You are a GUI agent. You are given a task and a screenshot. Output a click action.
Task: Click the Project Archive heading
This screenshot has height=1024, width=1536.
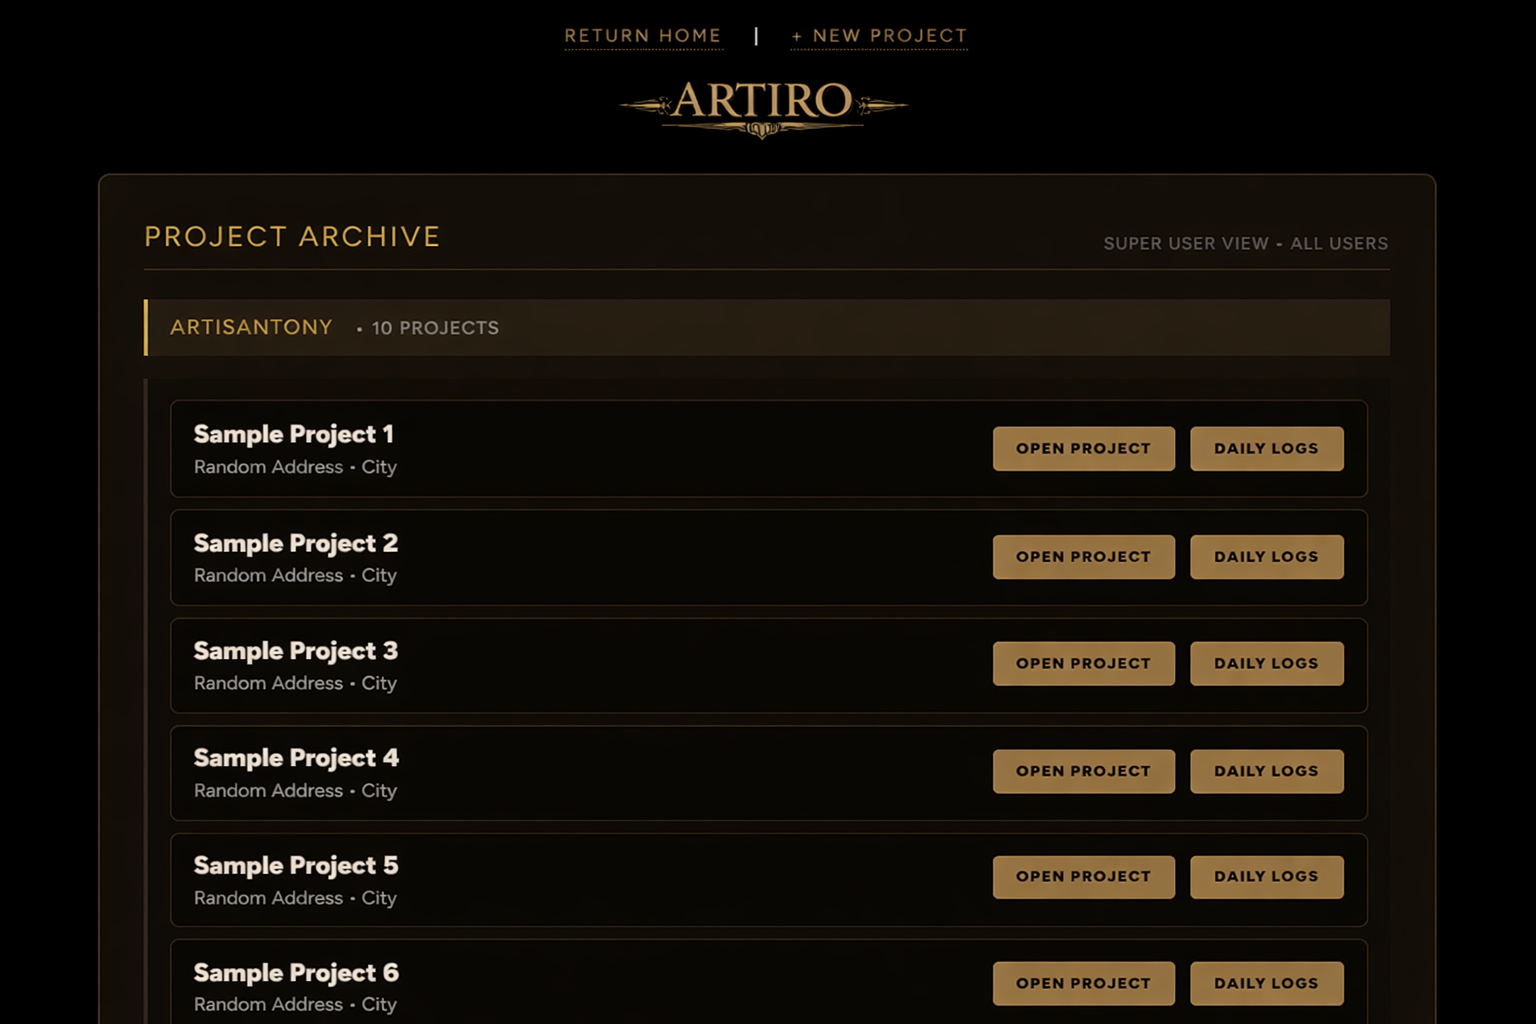point(292,237)
